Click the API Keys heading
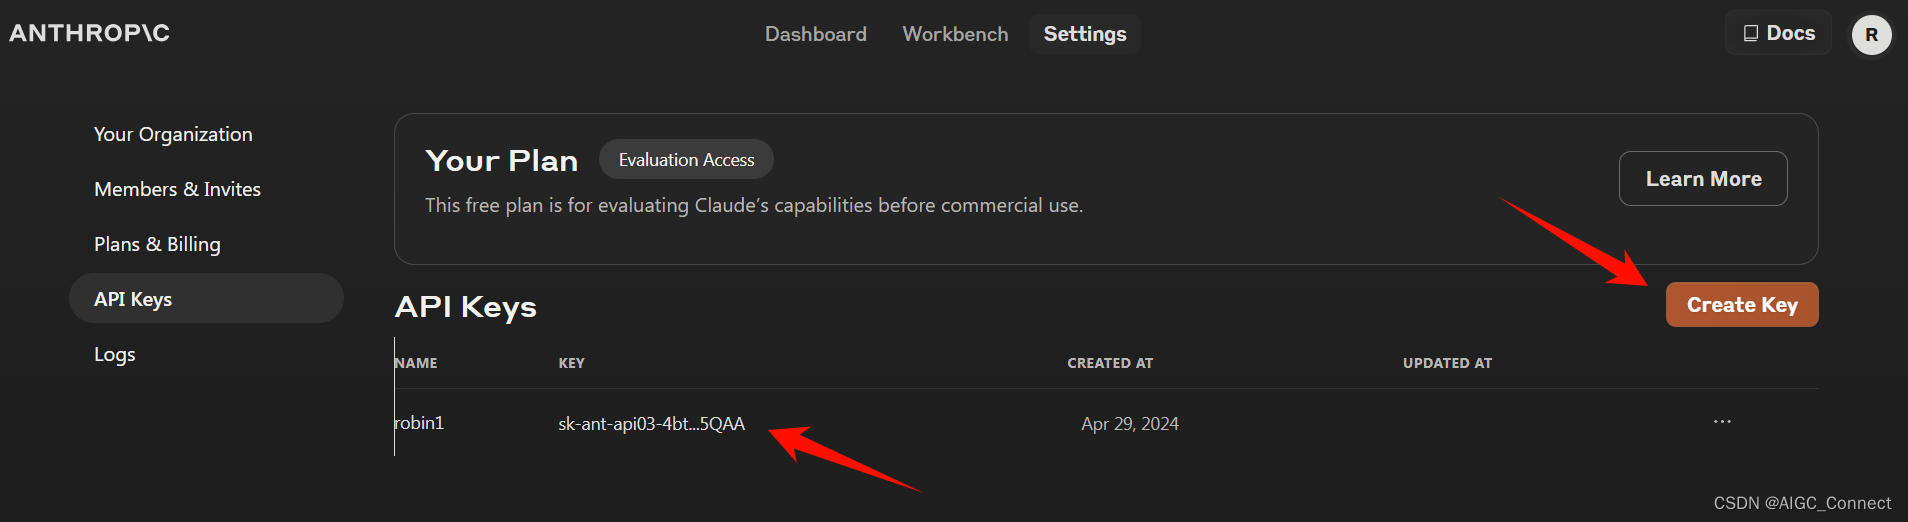Screen dimensions: 1908x522 tap(466, 307)
